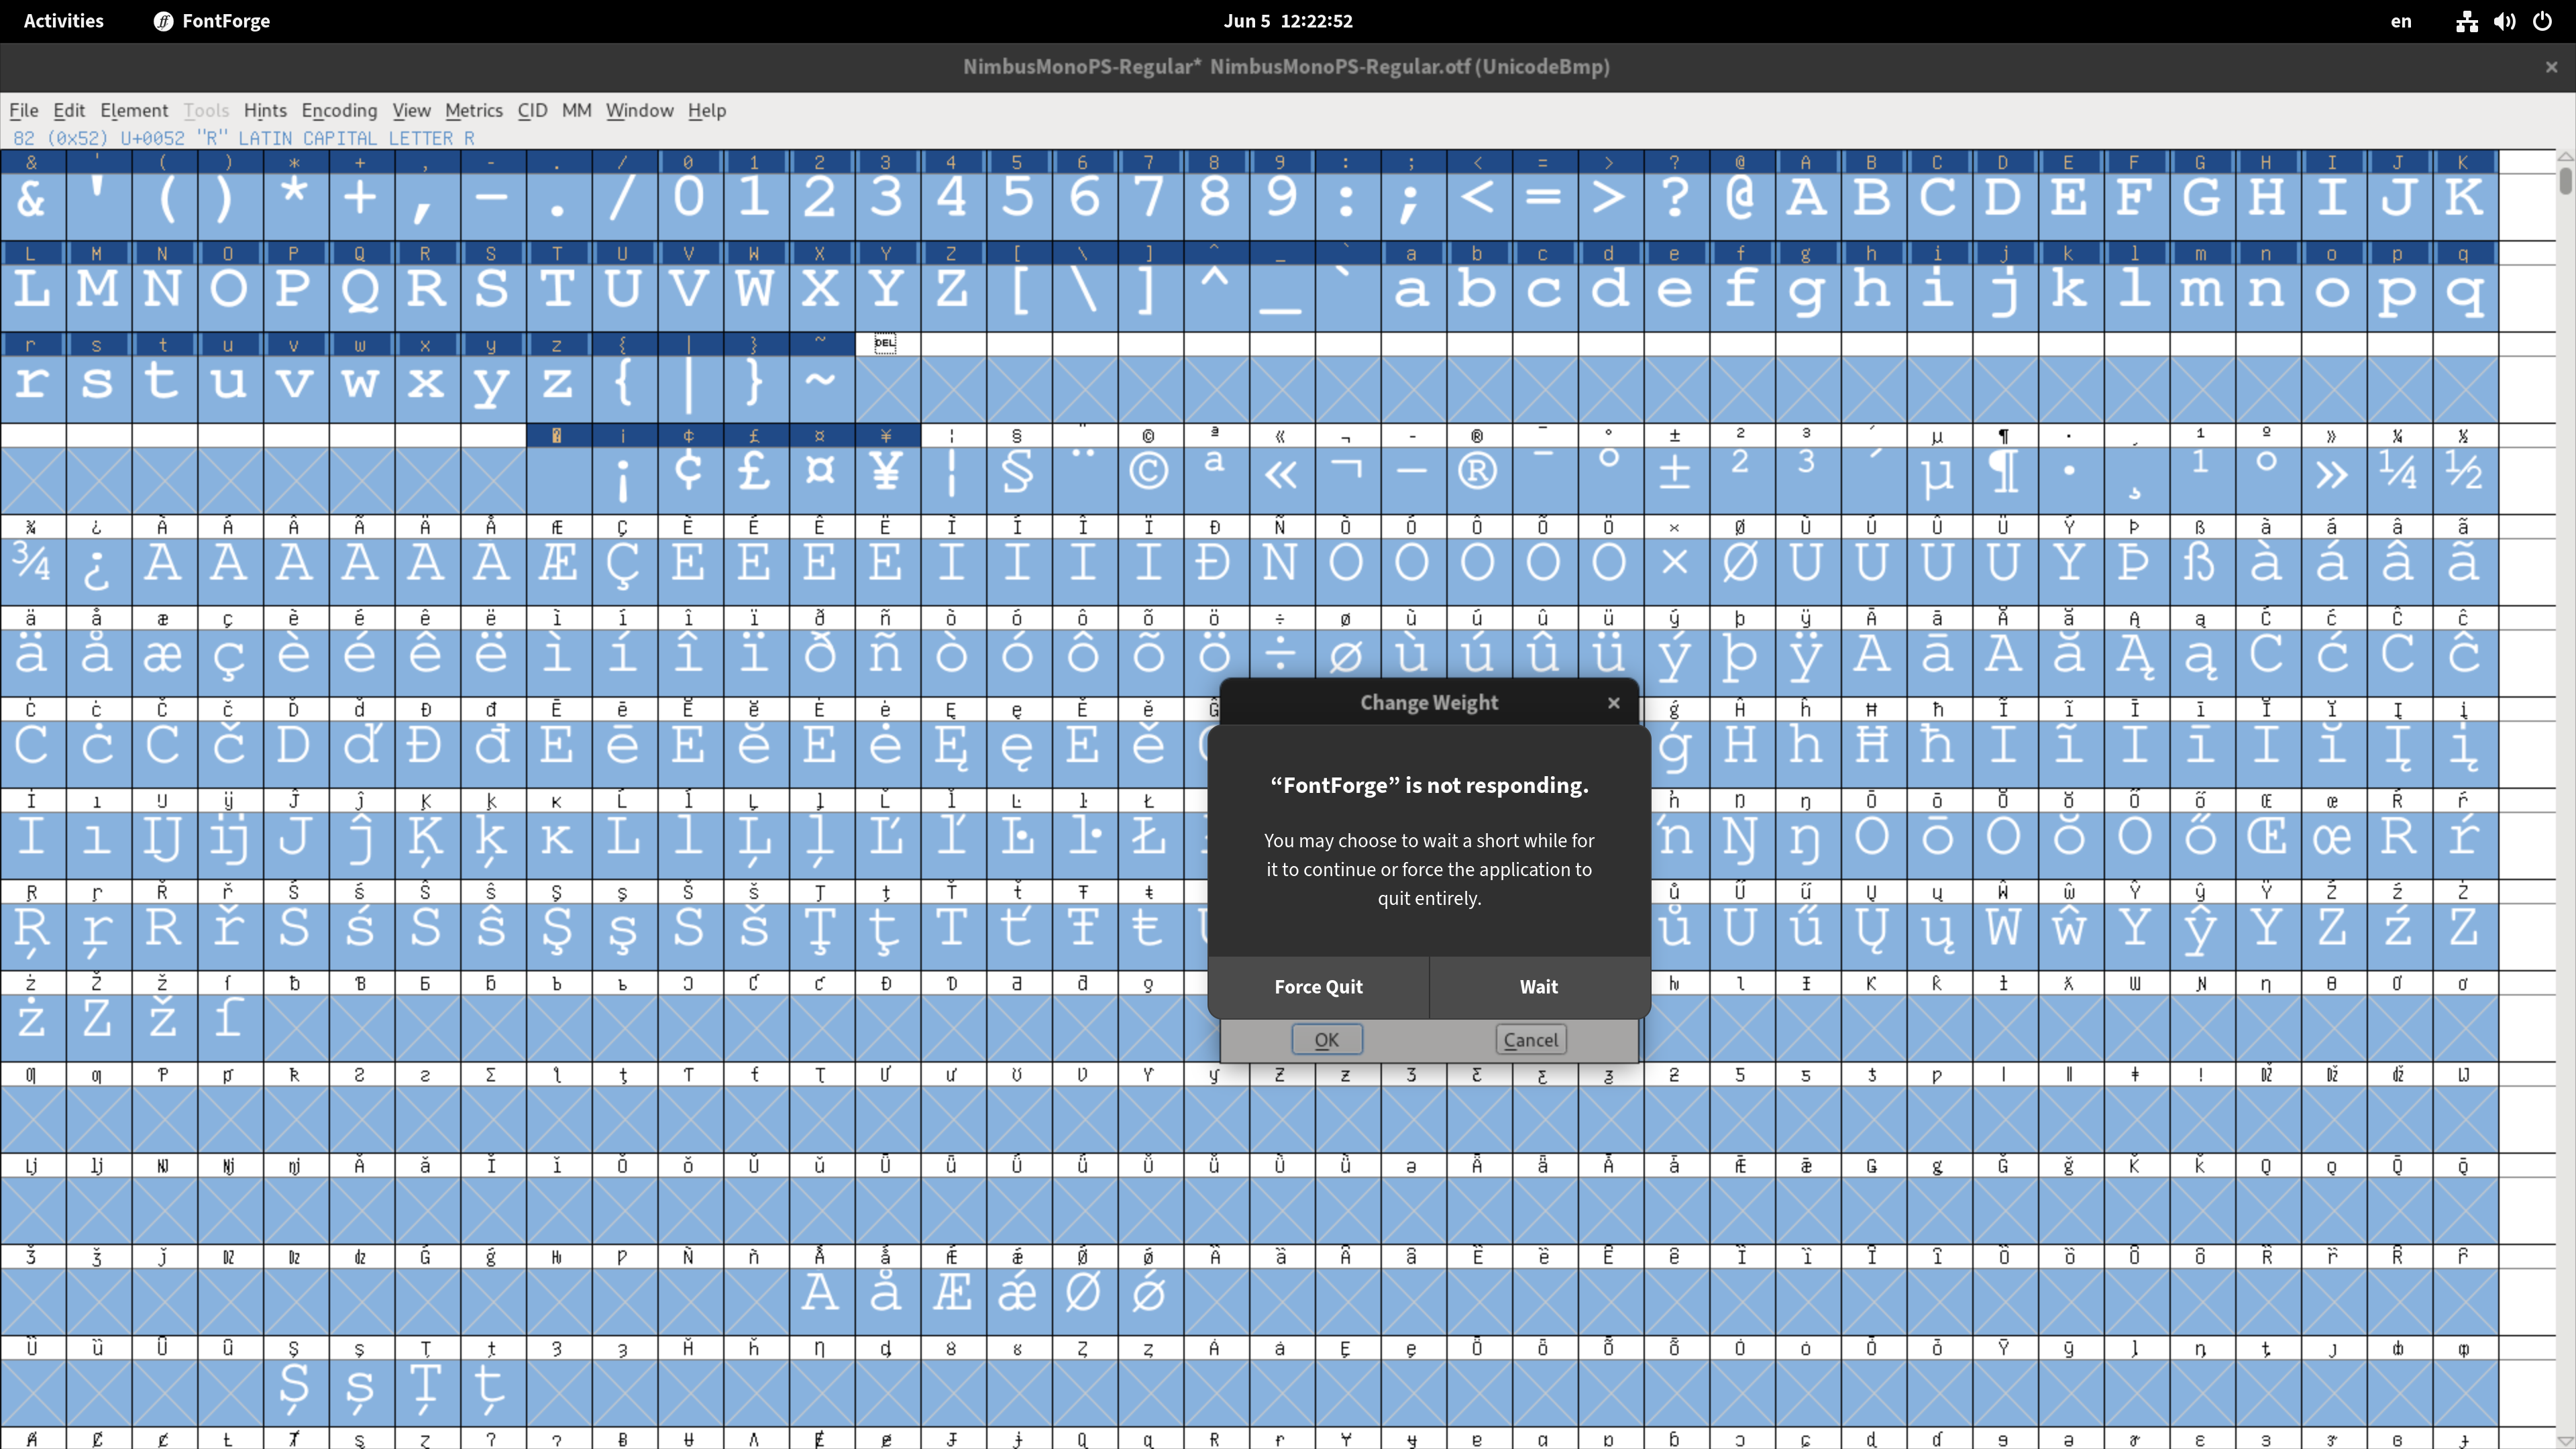Screen dimensions: 2576x1449
Task: Click the network status icon
Action: tap(2466, 21)
